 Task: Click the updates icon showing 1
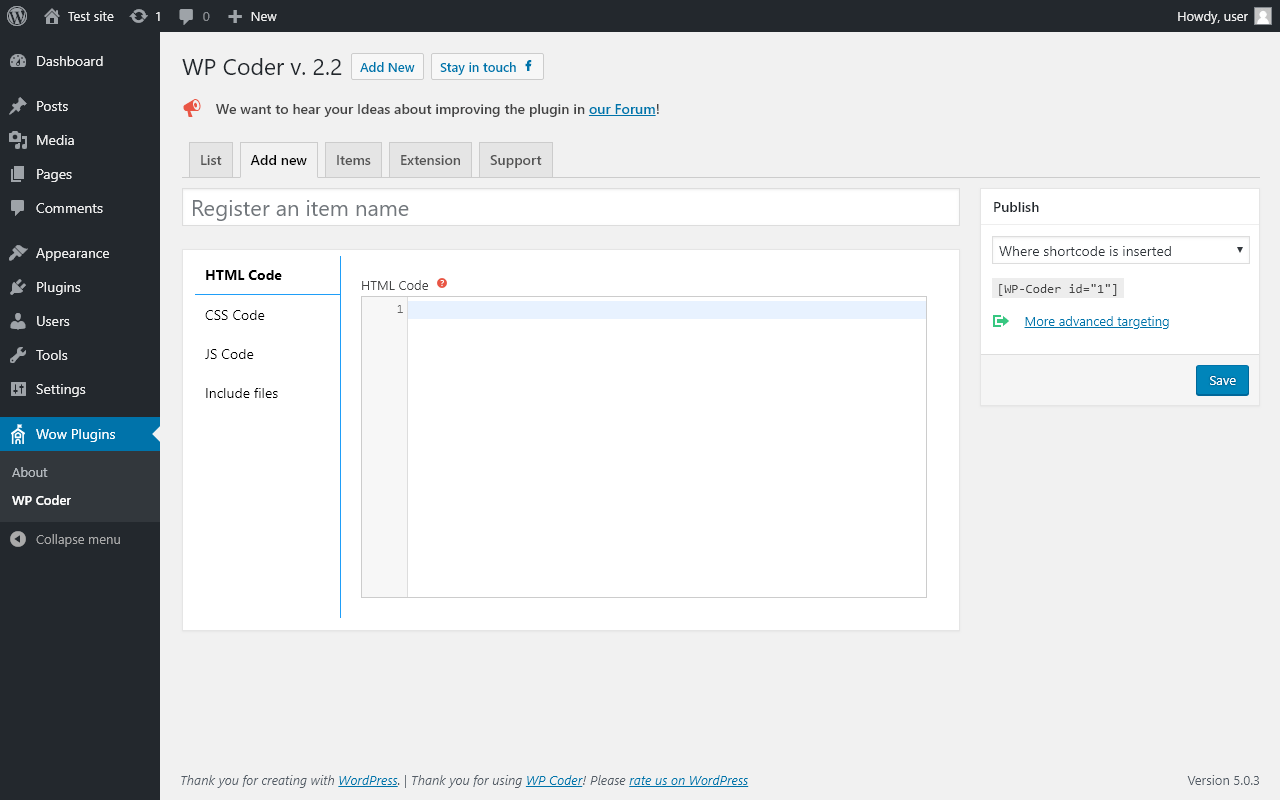pos(146,16)
